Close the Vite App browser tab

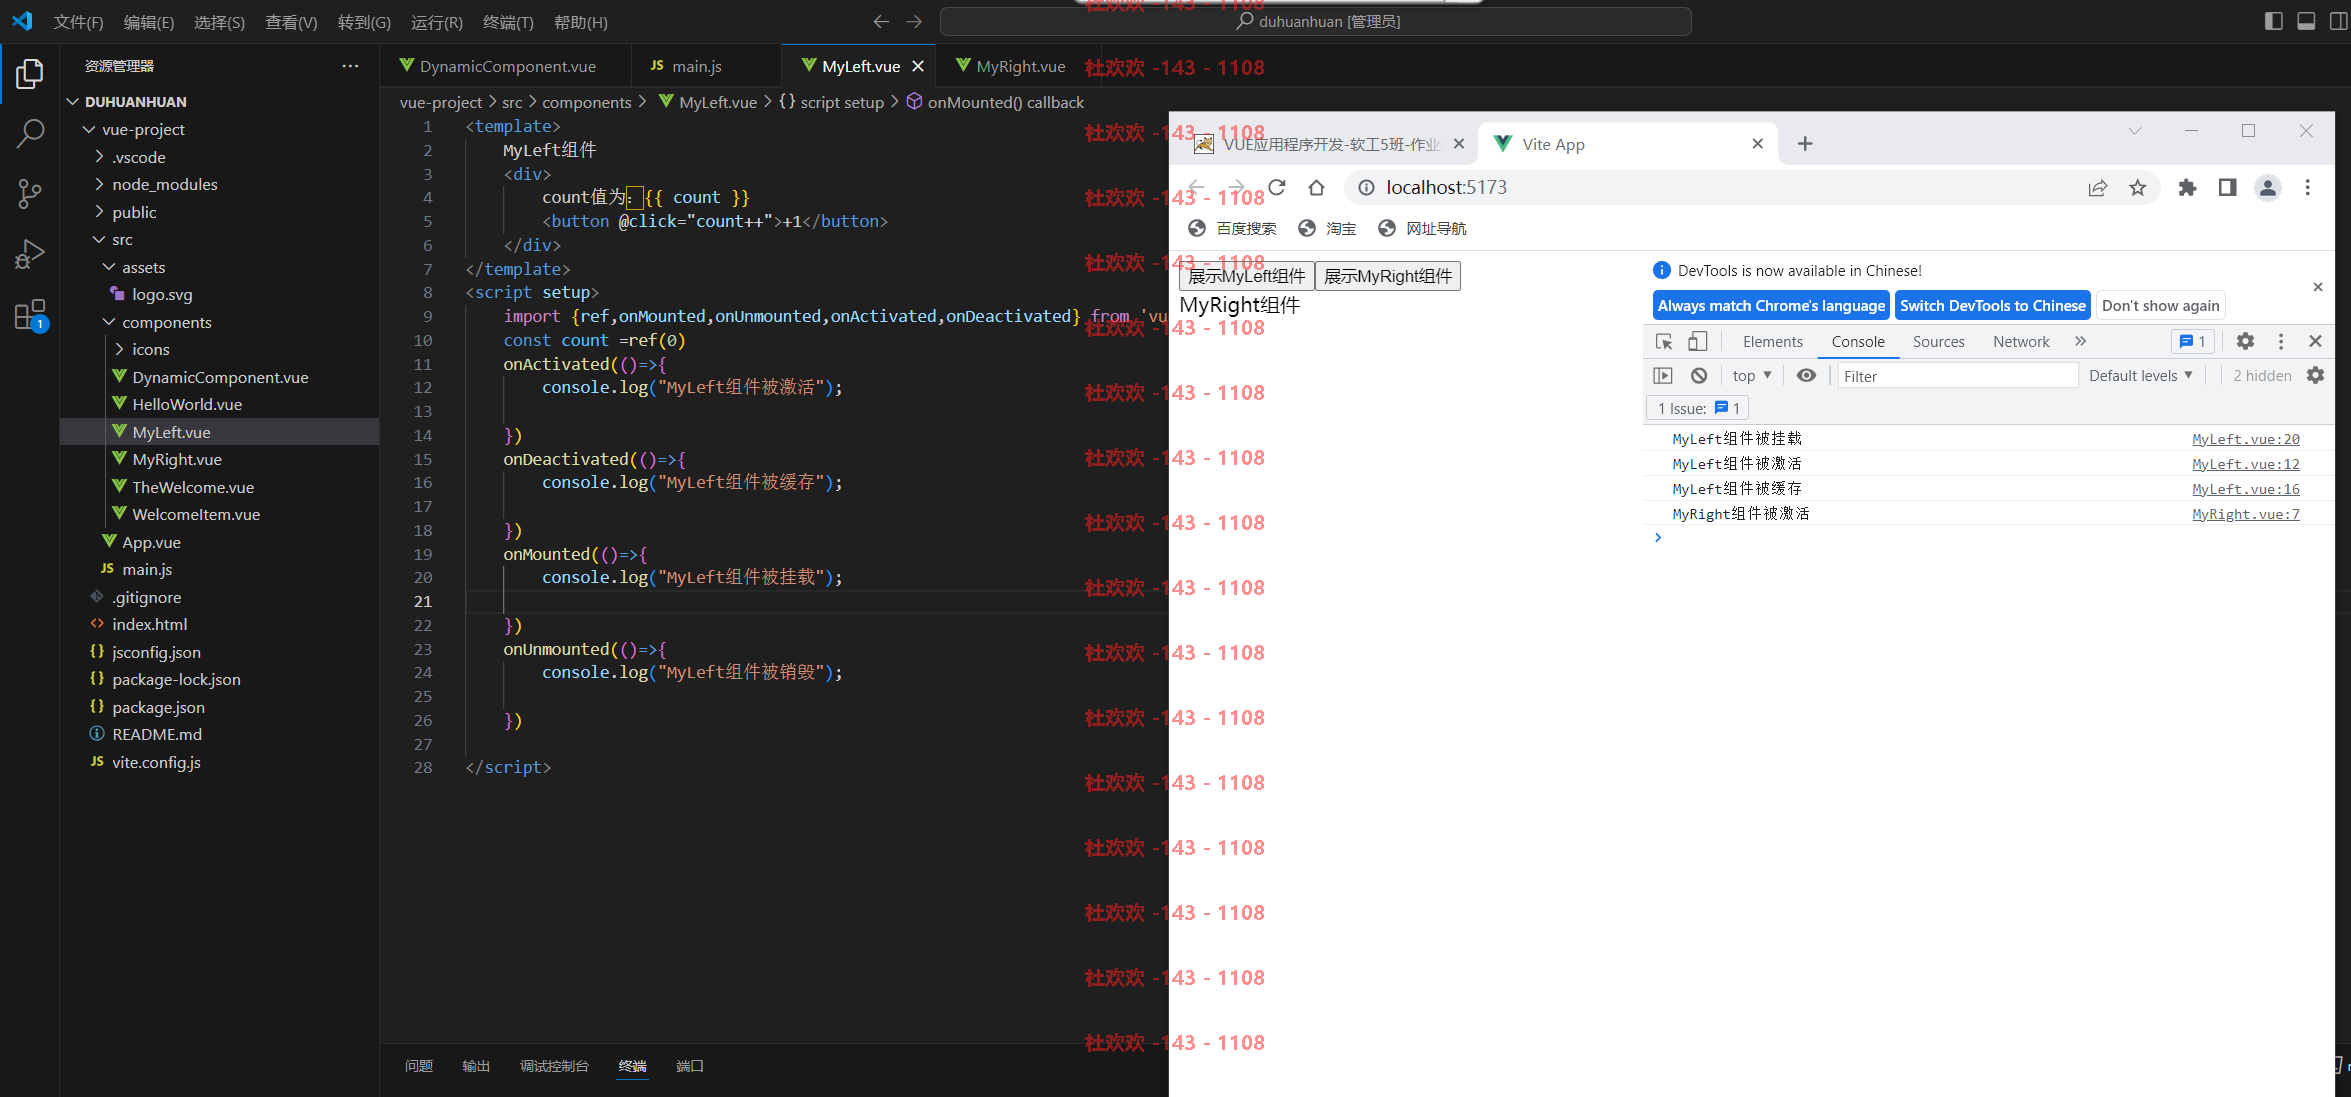[1758, 144]
